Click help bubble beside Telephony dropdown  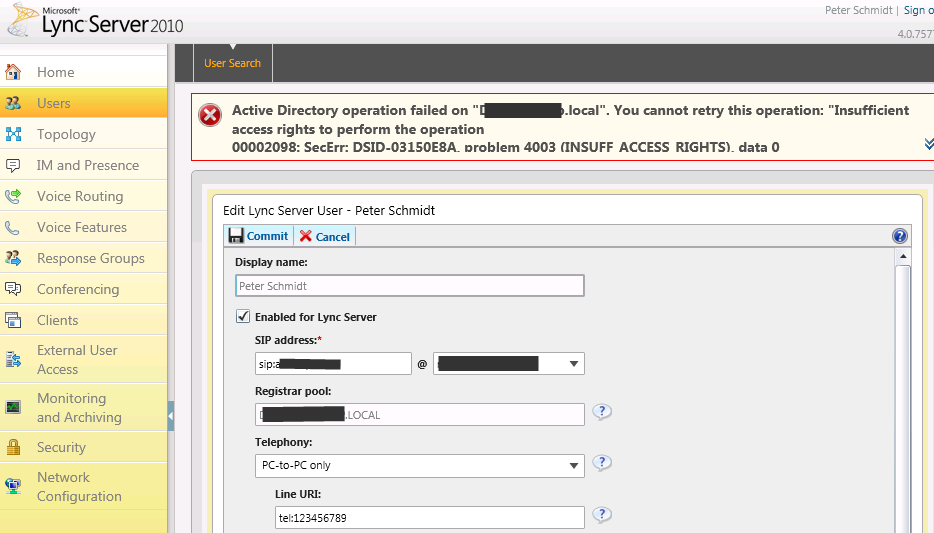[x=602, y=463]
